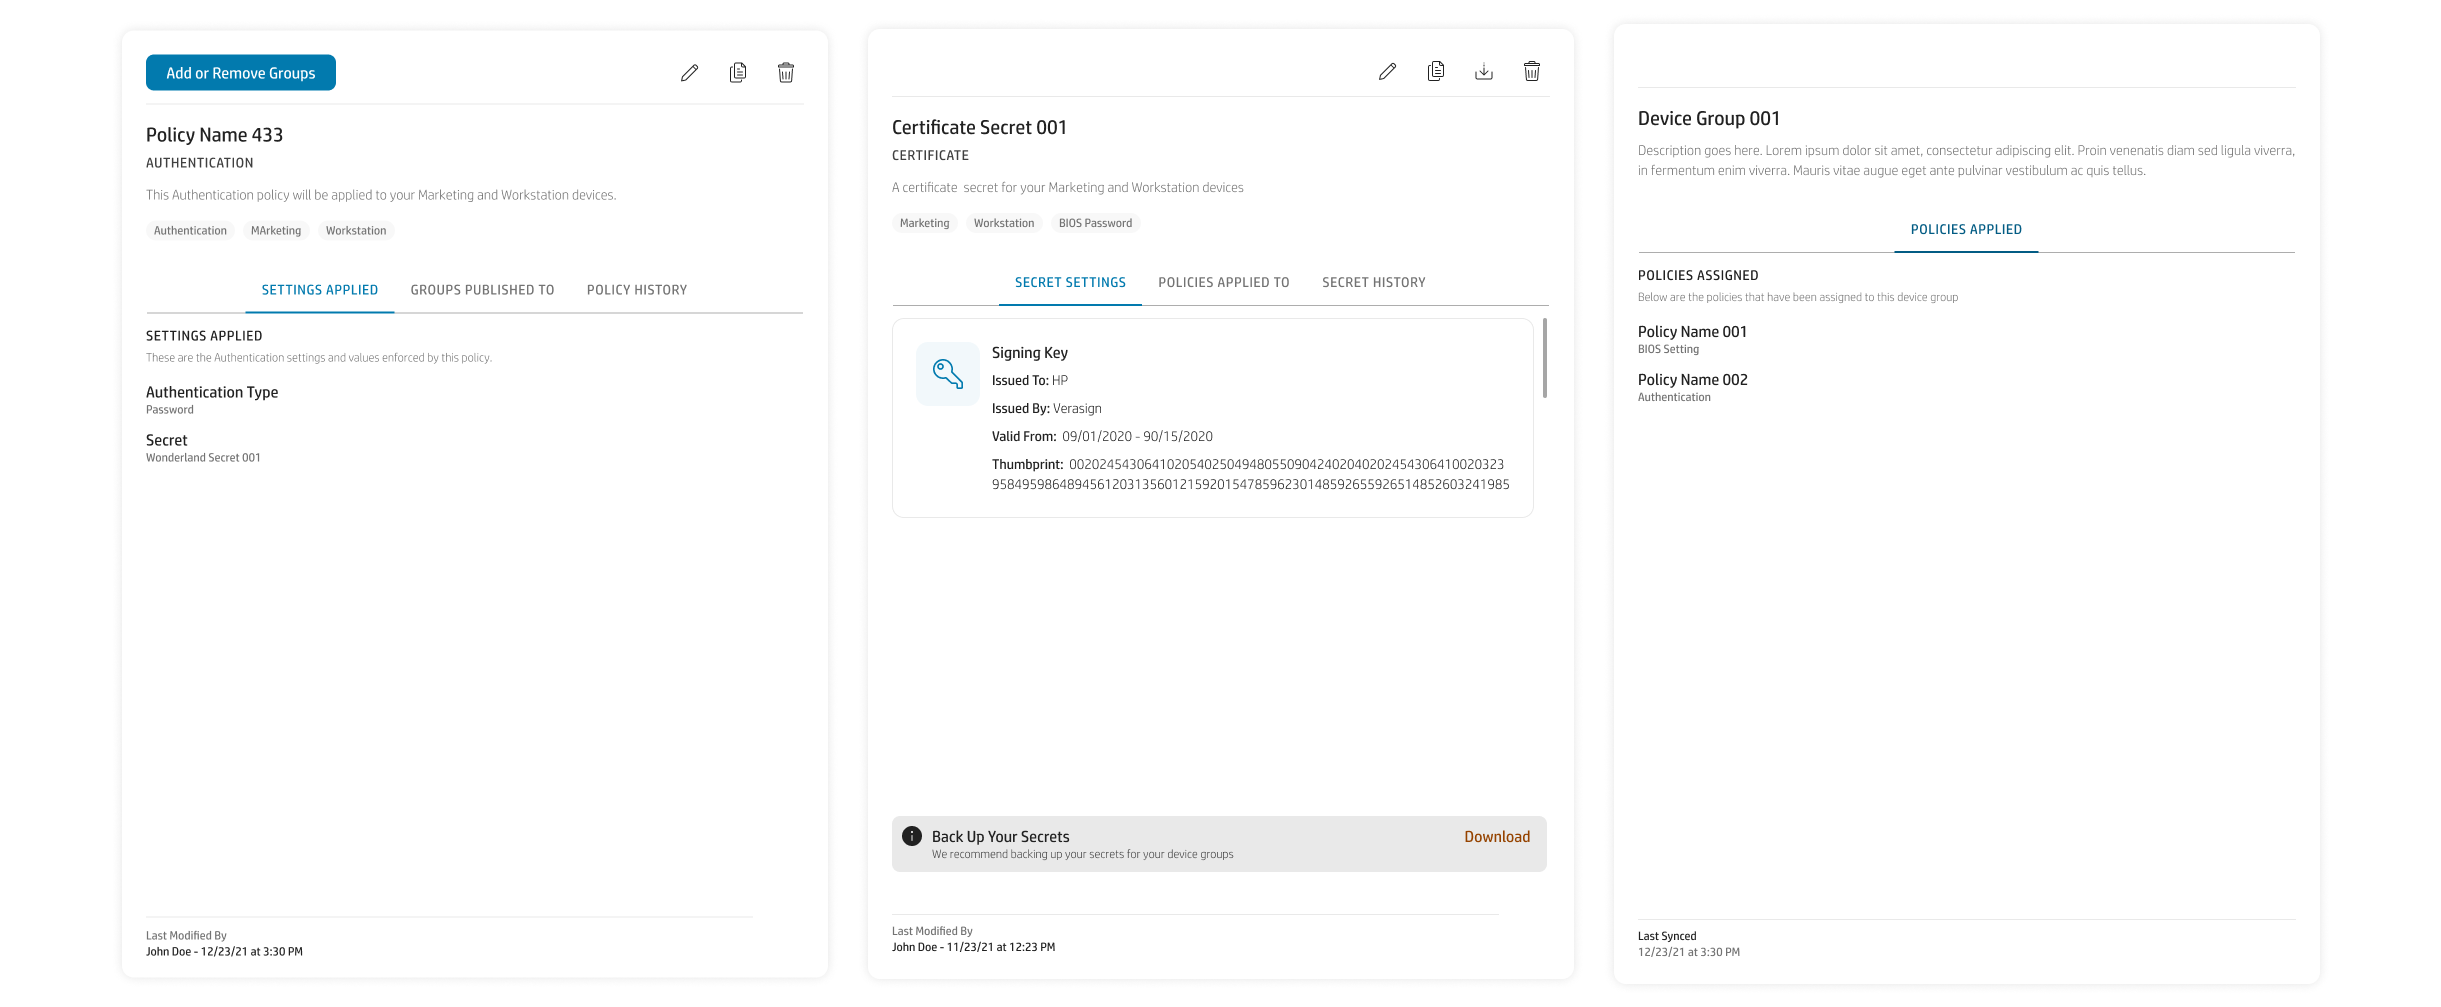Click the Signing Key icon on the certificate card
The image size is (2441, 1007).
pos(947,373)
